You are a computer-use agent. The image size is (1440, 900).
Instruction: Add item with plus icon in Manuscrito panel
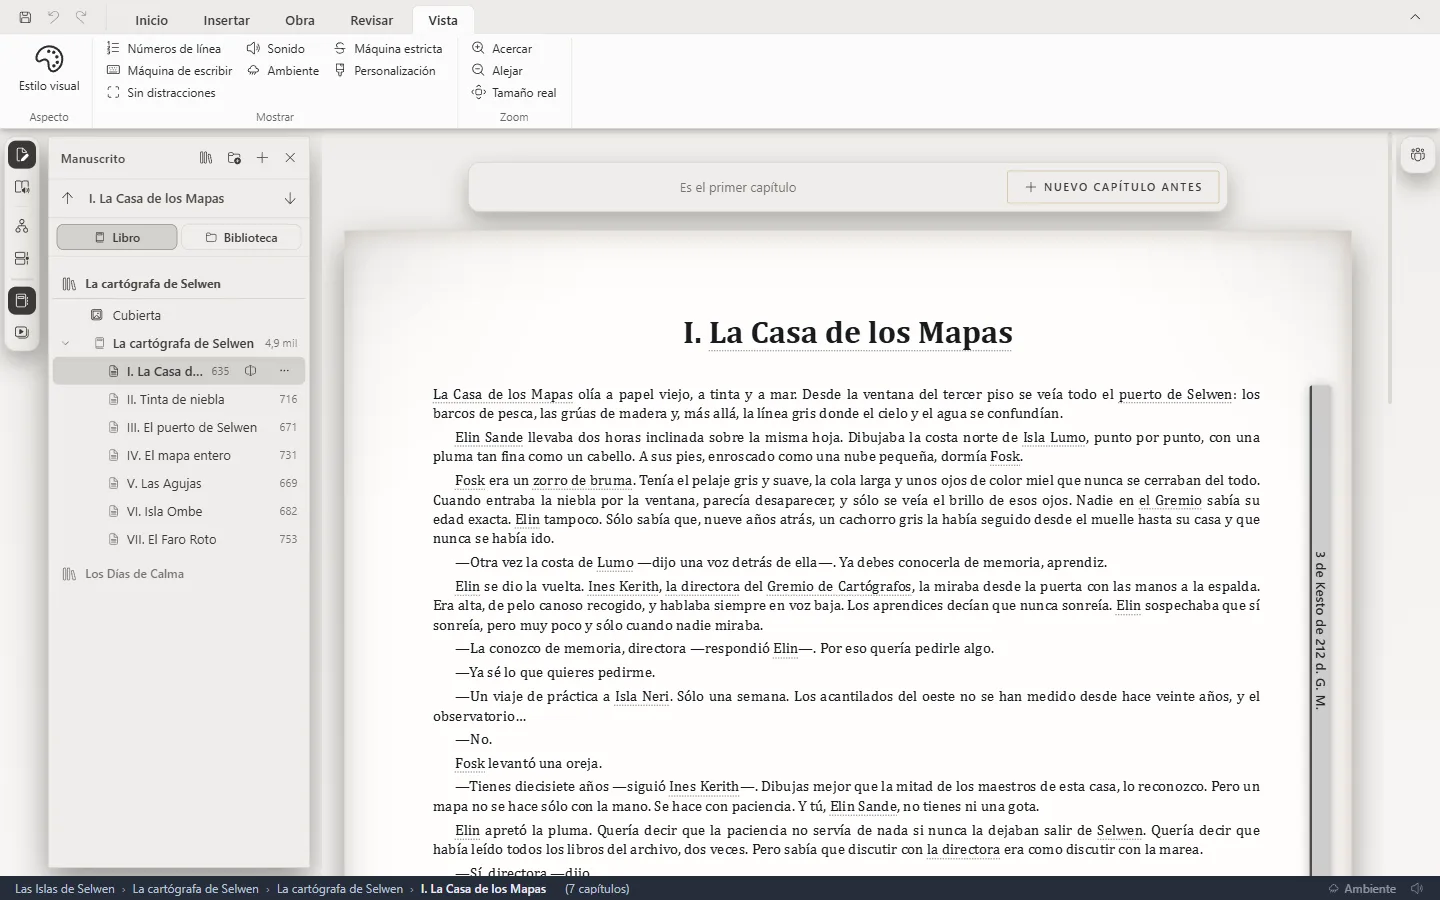262,158
